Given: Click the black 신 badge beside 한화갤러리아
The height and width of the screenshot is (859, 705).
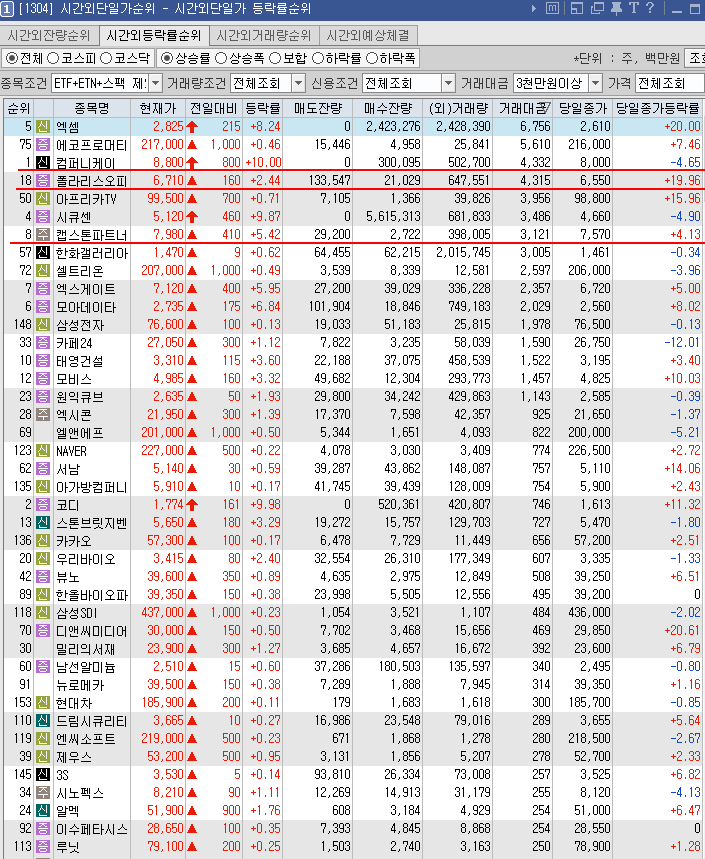Looking at the screenshot, I should pyautogui.click(x=43, y=253).
